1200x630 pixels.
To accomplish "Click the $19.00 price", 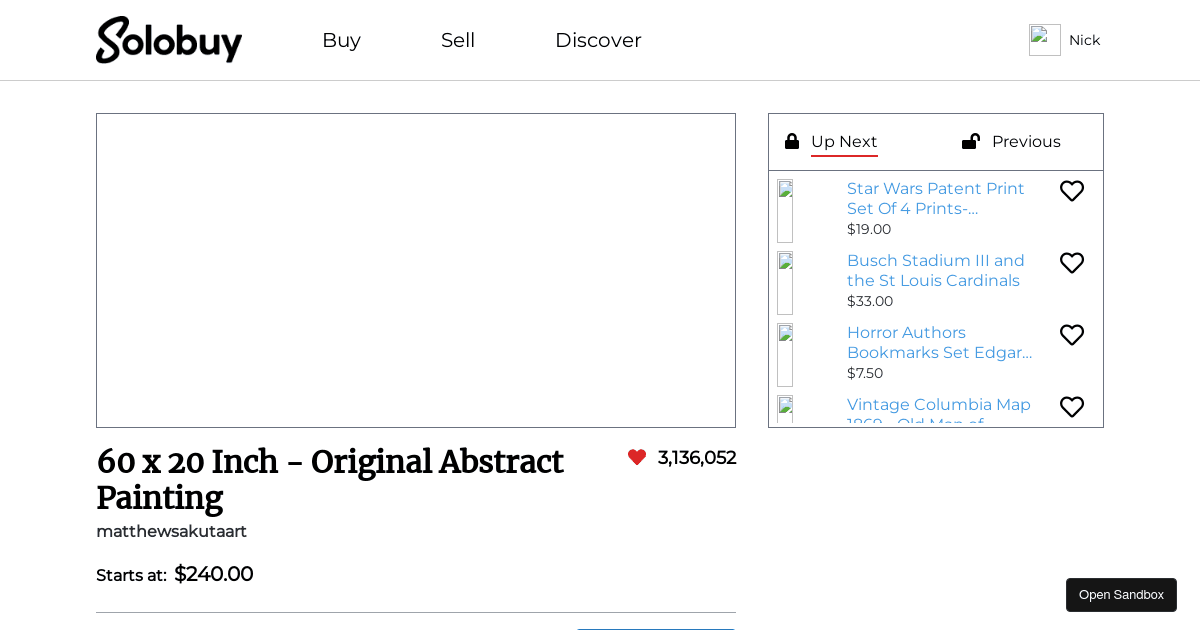I will point(869,229).
